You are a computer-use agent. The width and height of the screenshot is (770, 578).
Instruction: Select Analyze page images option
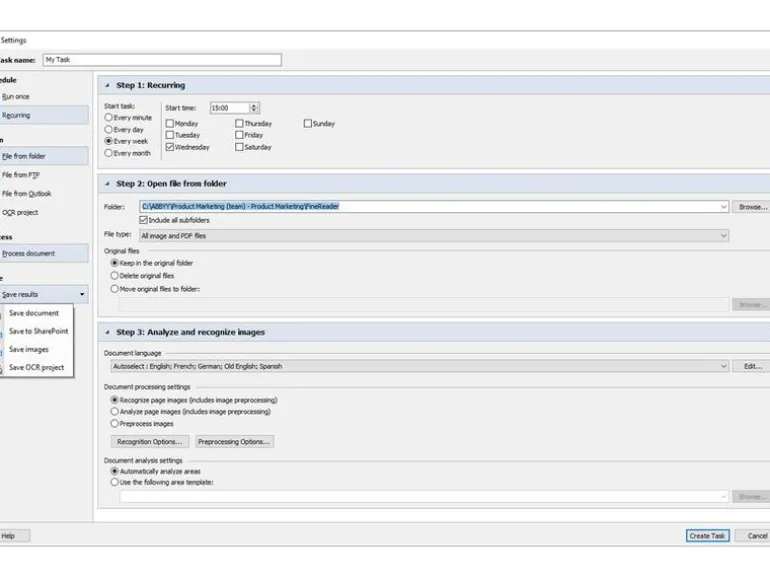tap(114, 412)
